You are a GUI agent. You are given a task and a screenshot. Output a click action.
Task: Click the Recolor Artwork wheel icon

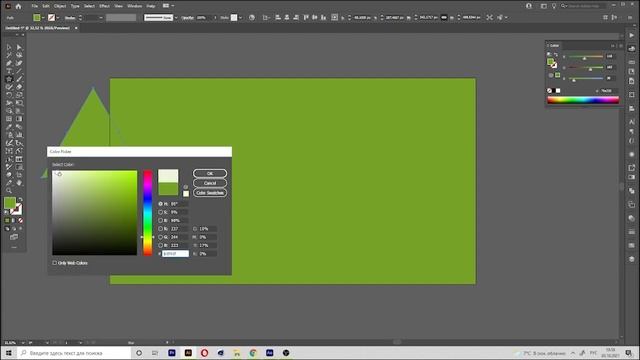click(252, 18)
